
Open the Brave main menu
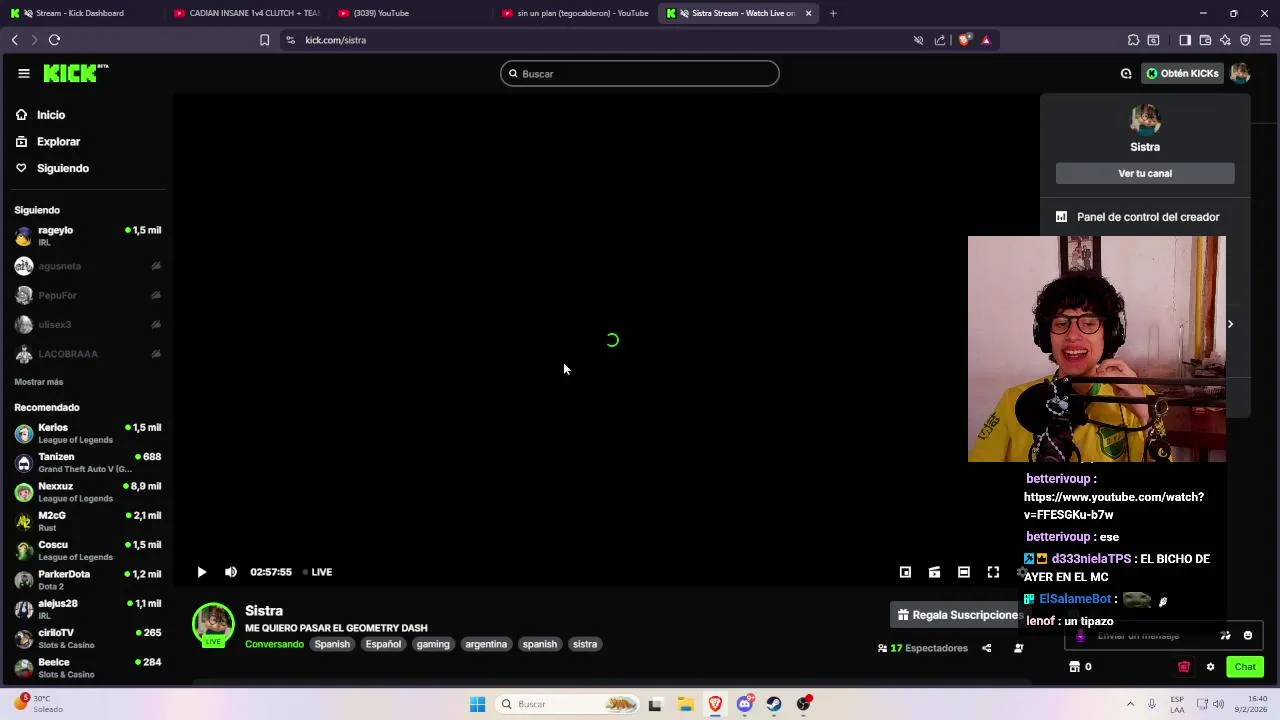click(1265, 40)
